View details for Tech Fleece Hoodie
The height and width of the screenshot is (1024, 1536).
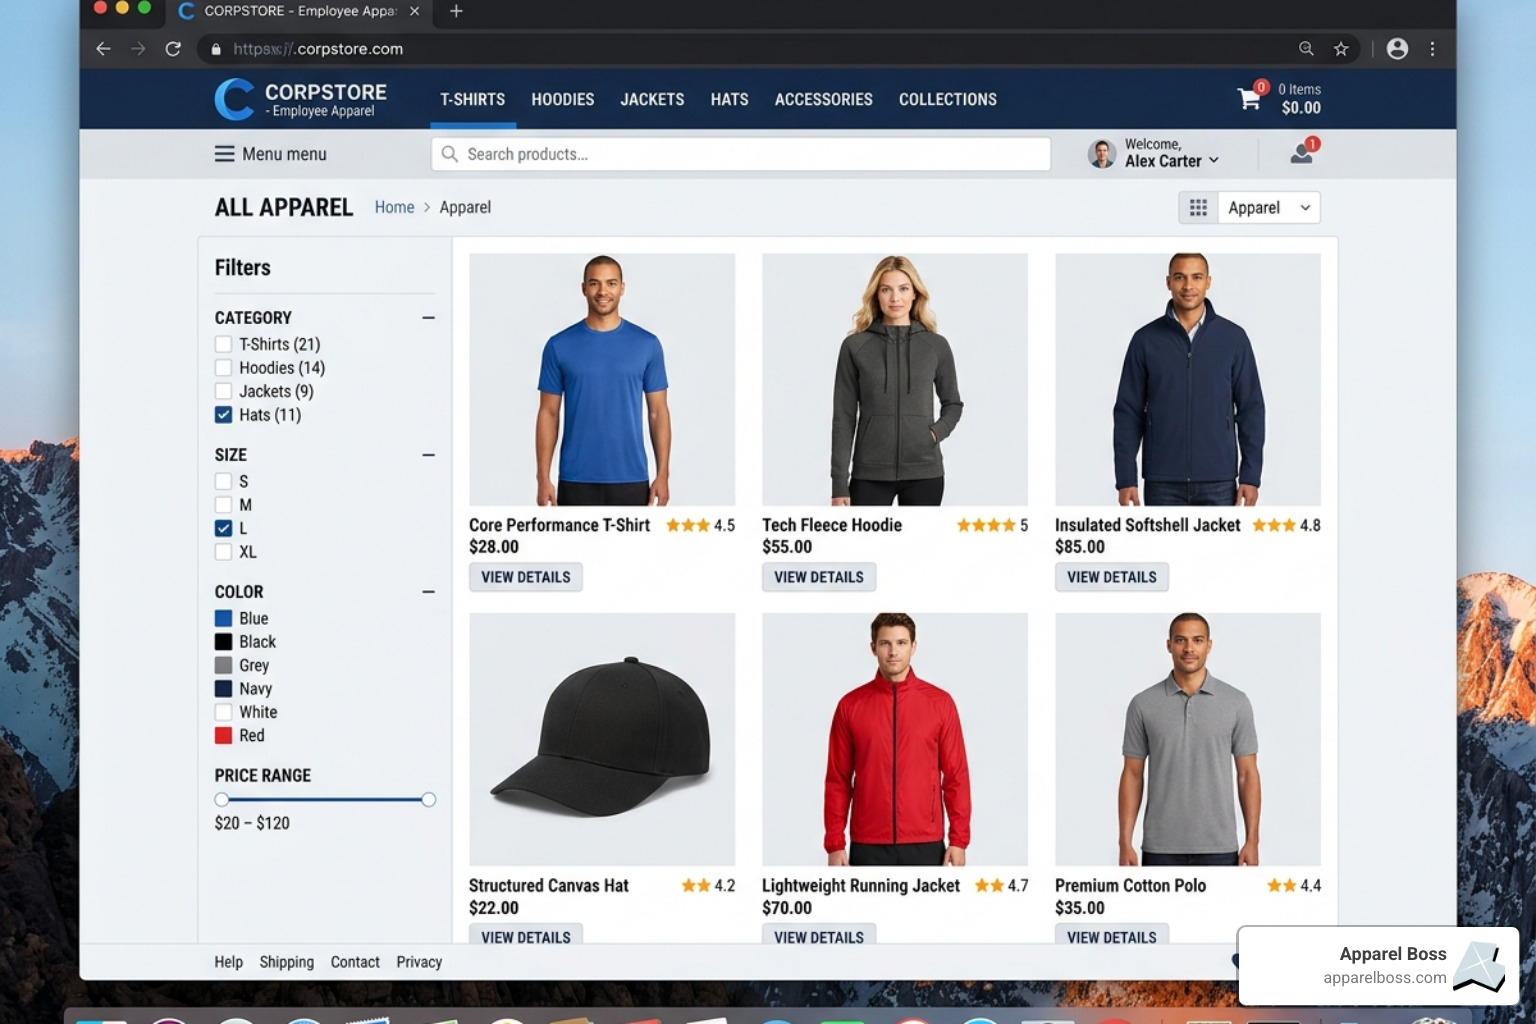(x=818, y=577)
